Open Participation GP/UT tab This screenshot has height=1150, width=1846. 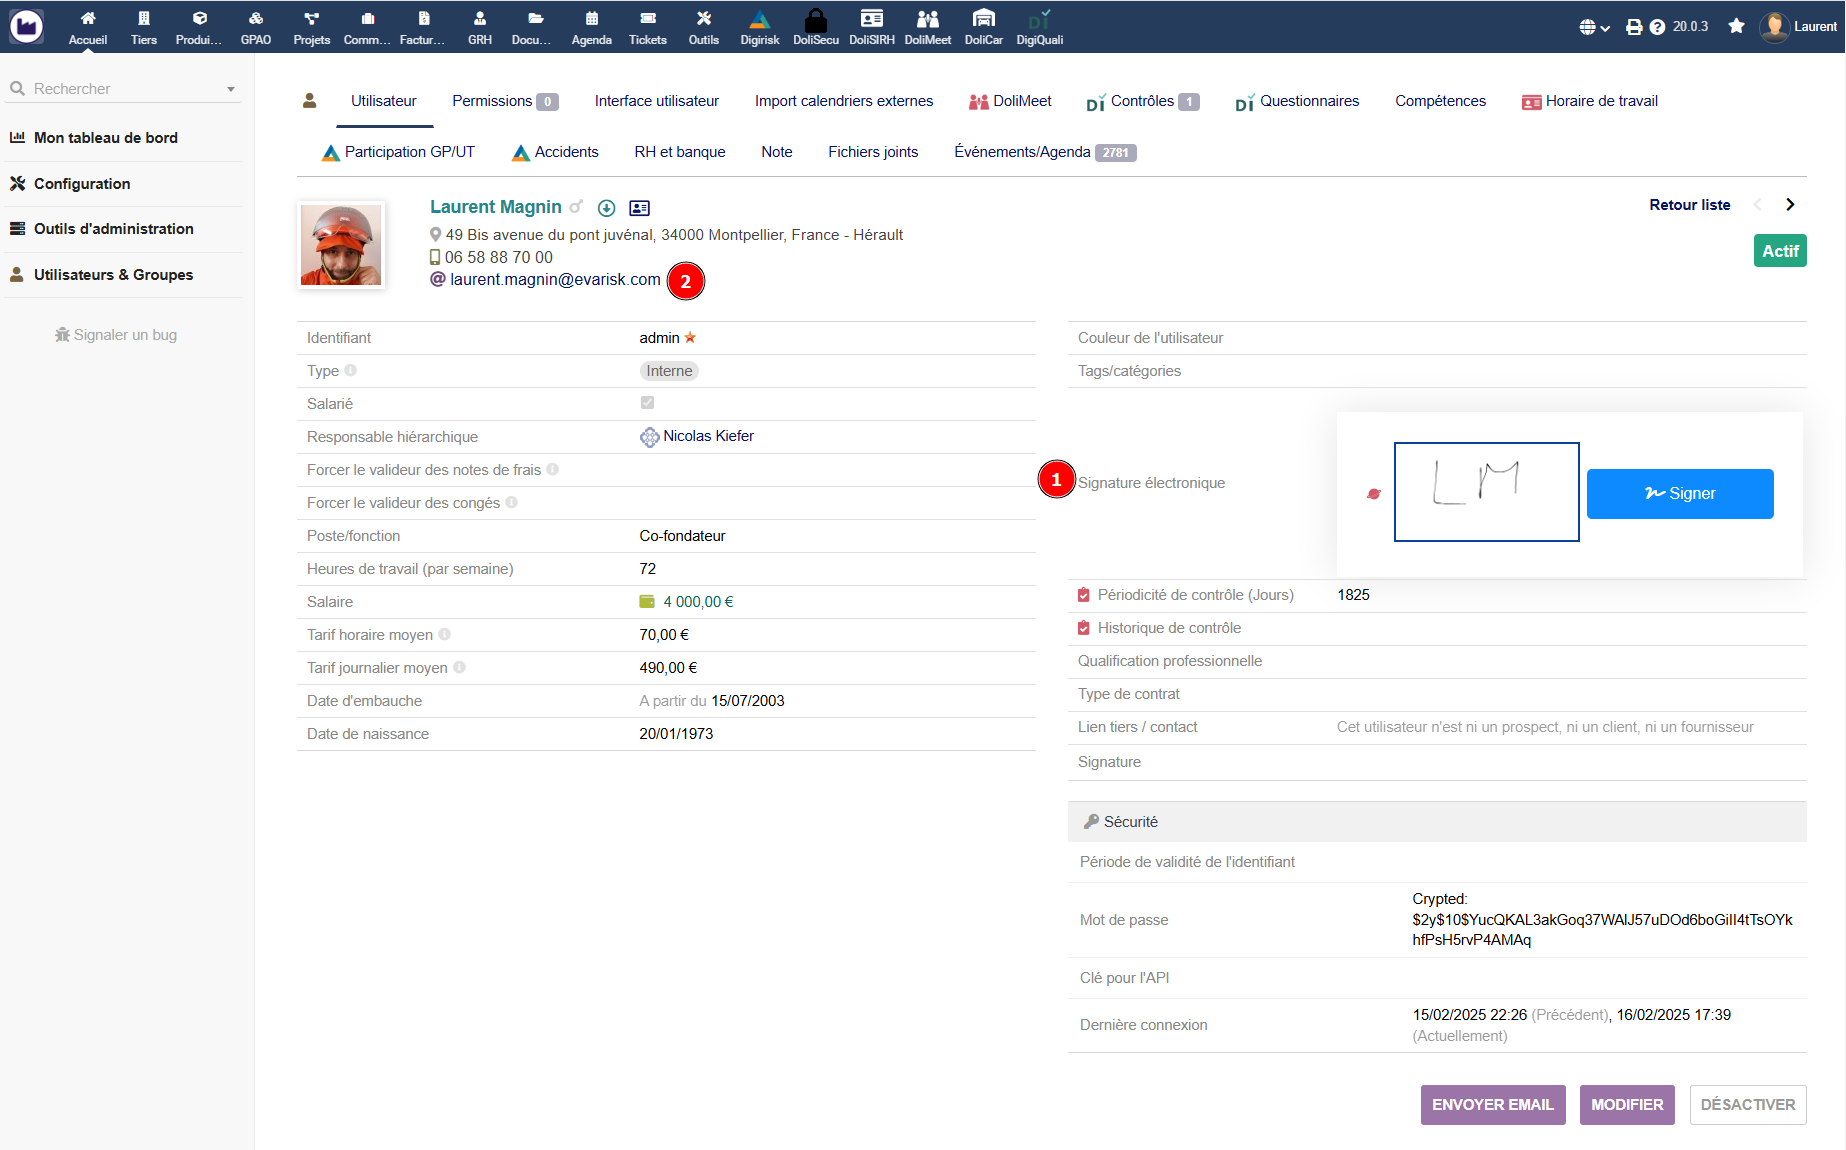click(398, 152)
